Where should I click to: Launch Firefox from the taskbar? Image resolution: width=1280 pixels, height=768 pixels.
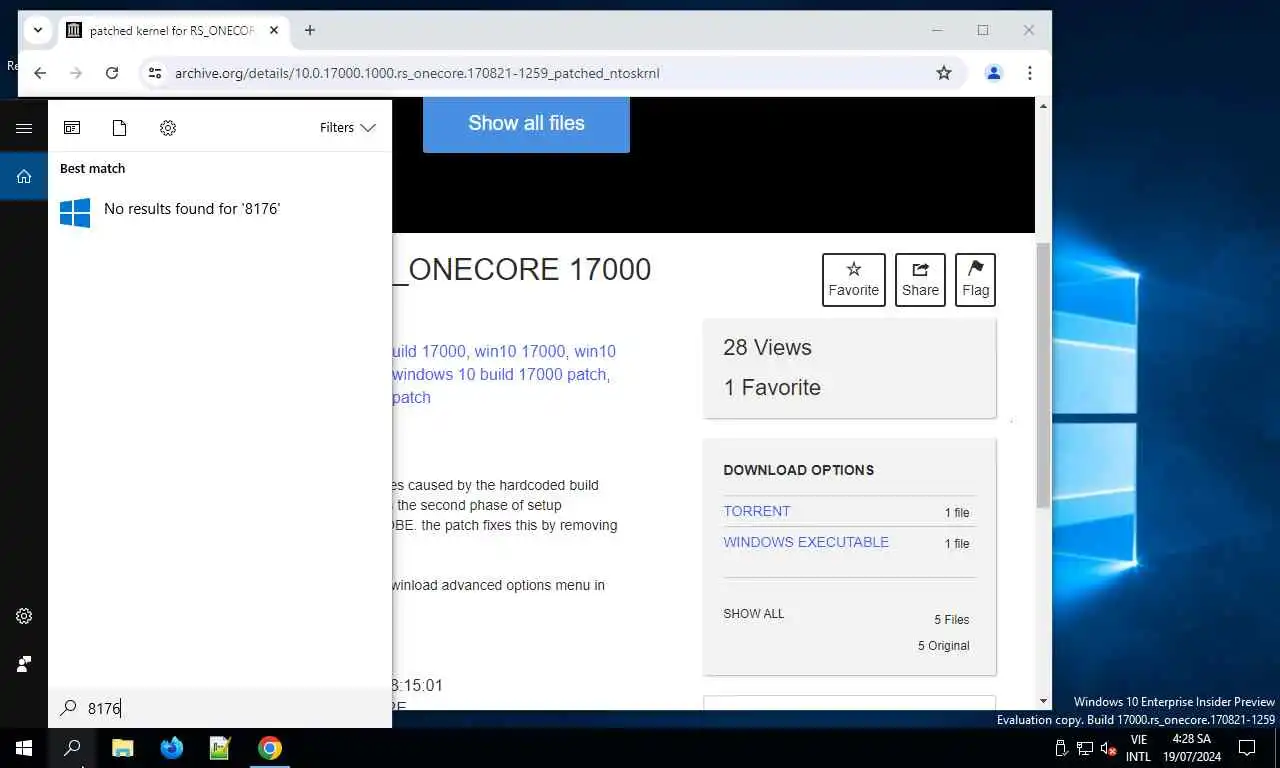(x=171, y=748)
